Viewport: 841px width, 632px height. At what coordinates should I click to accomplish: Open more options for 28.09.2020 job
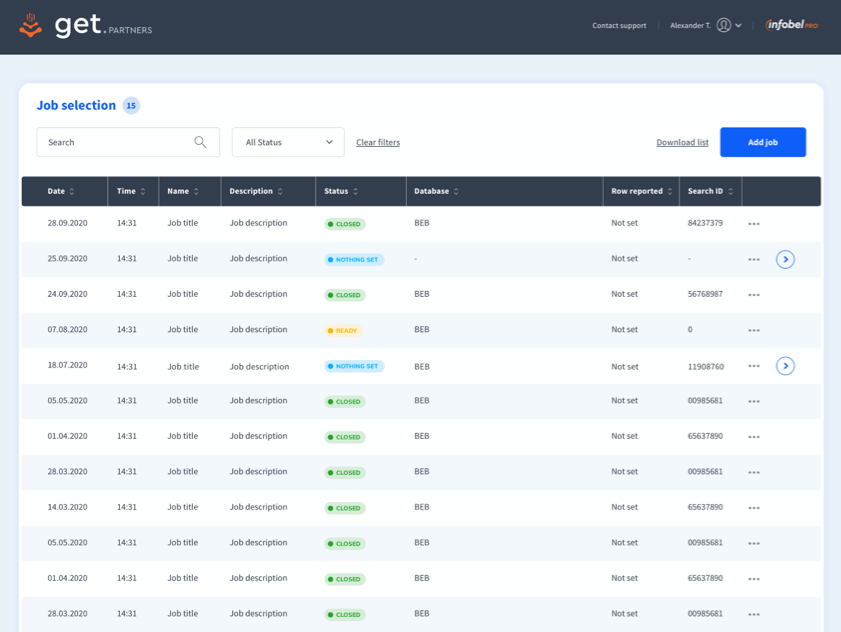point(754,224)
